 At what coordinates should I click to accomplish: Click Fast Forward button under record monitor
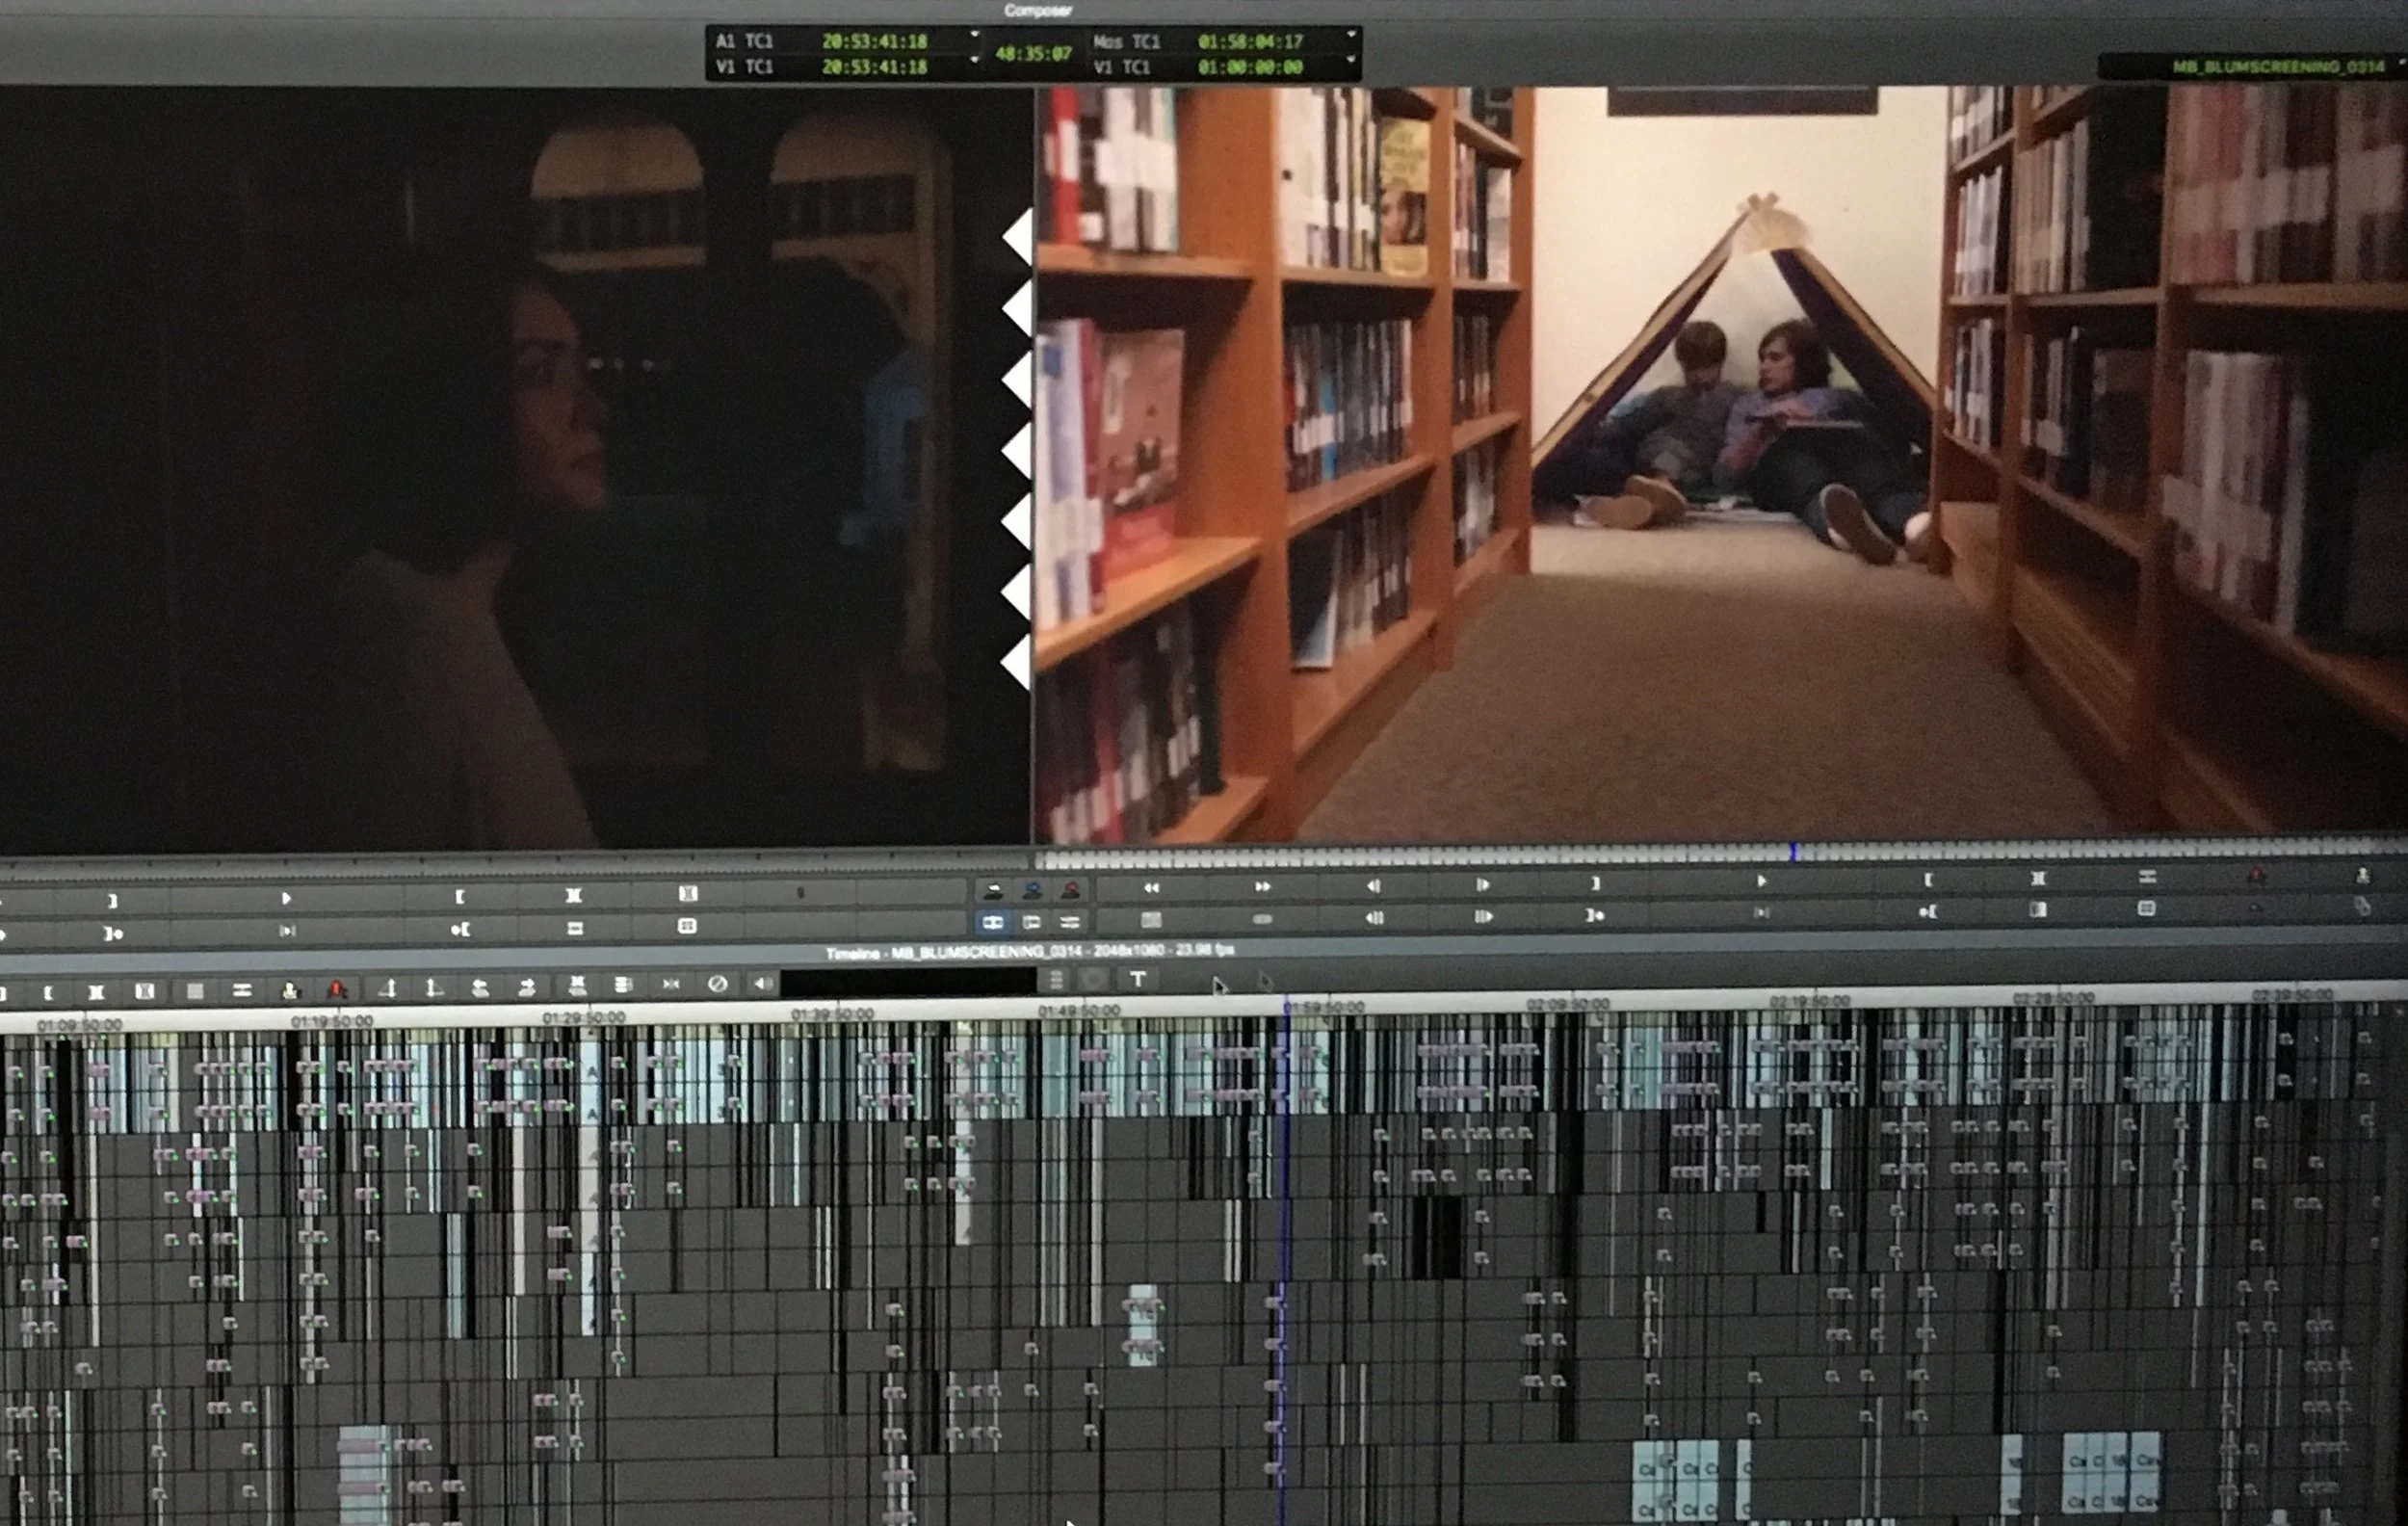click(1262, 886)
